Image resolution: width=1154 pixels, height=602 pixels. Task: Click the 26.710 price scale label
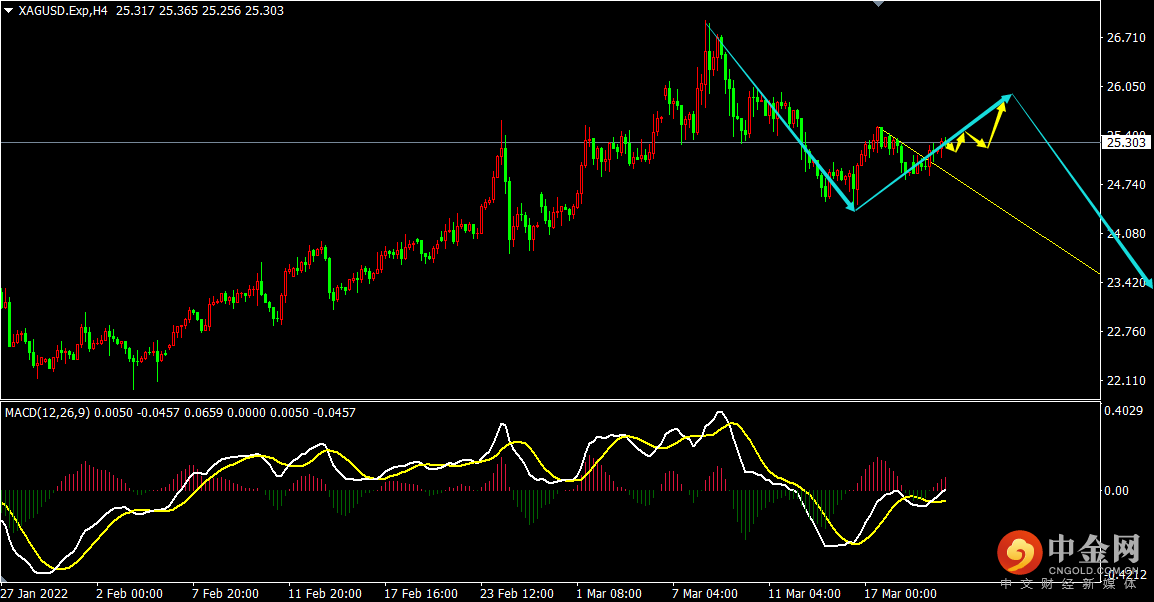(x=1126, y=38)
